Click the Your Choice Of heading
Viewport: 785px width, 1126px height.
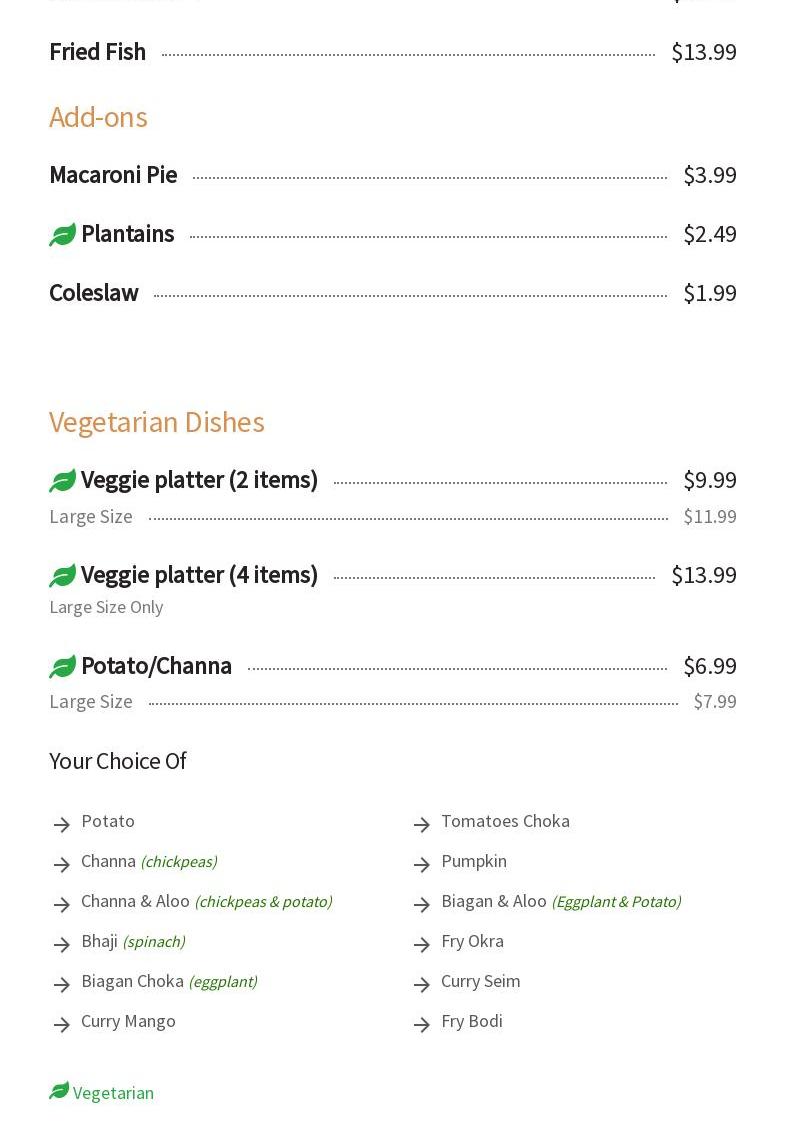click(118, 761)
